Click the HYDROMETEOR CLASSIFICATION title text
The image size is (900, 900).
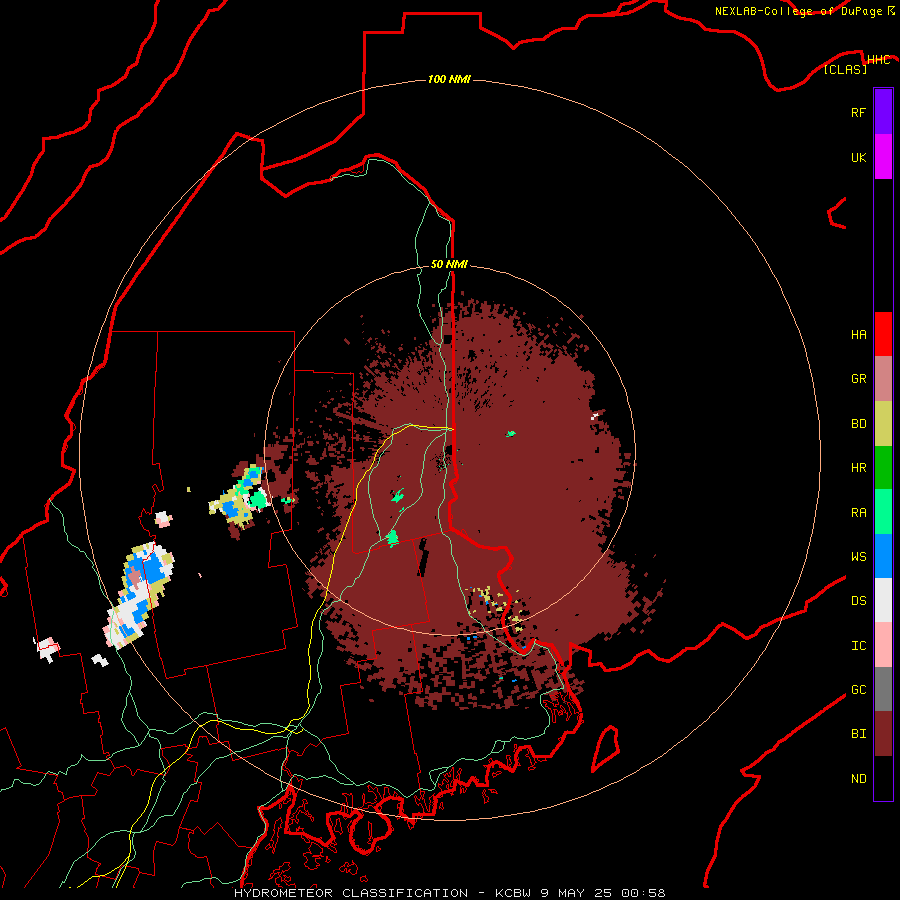click(x=351, y=893)
